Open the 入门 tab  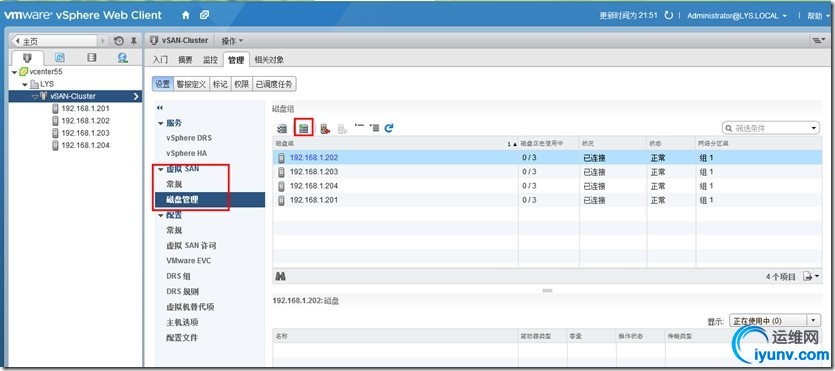pos(160,60)
